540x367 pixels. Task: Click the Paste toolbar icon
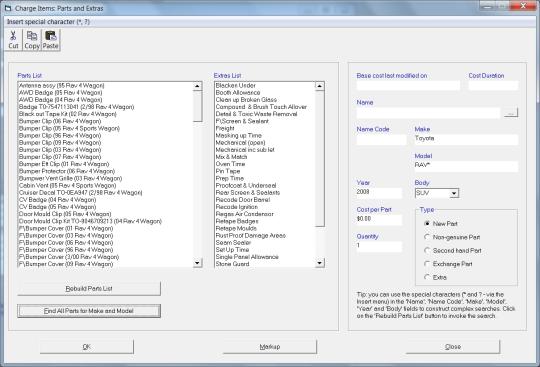[50, 40]
